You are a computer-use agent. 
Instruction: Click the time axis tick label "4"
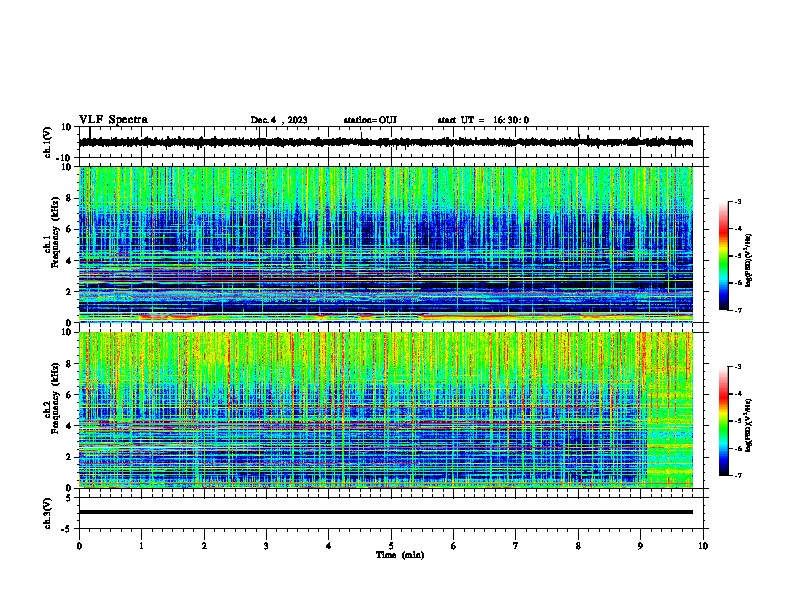(x=329, y=546)
